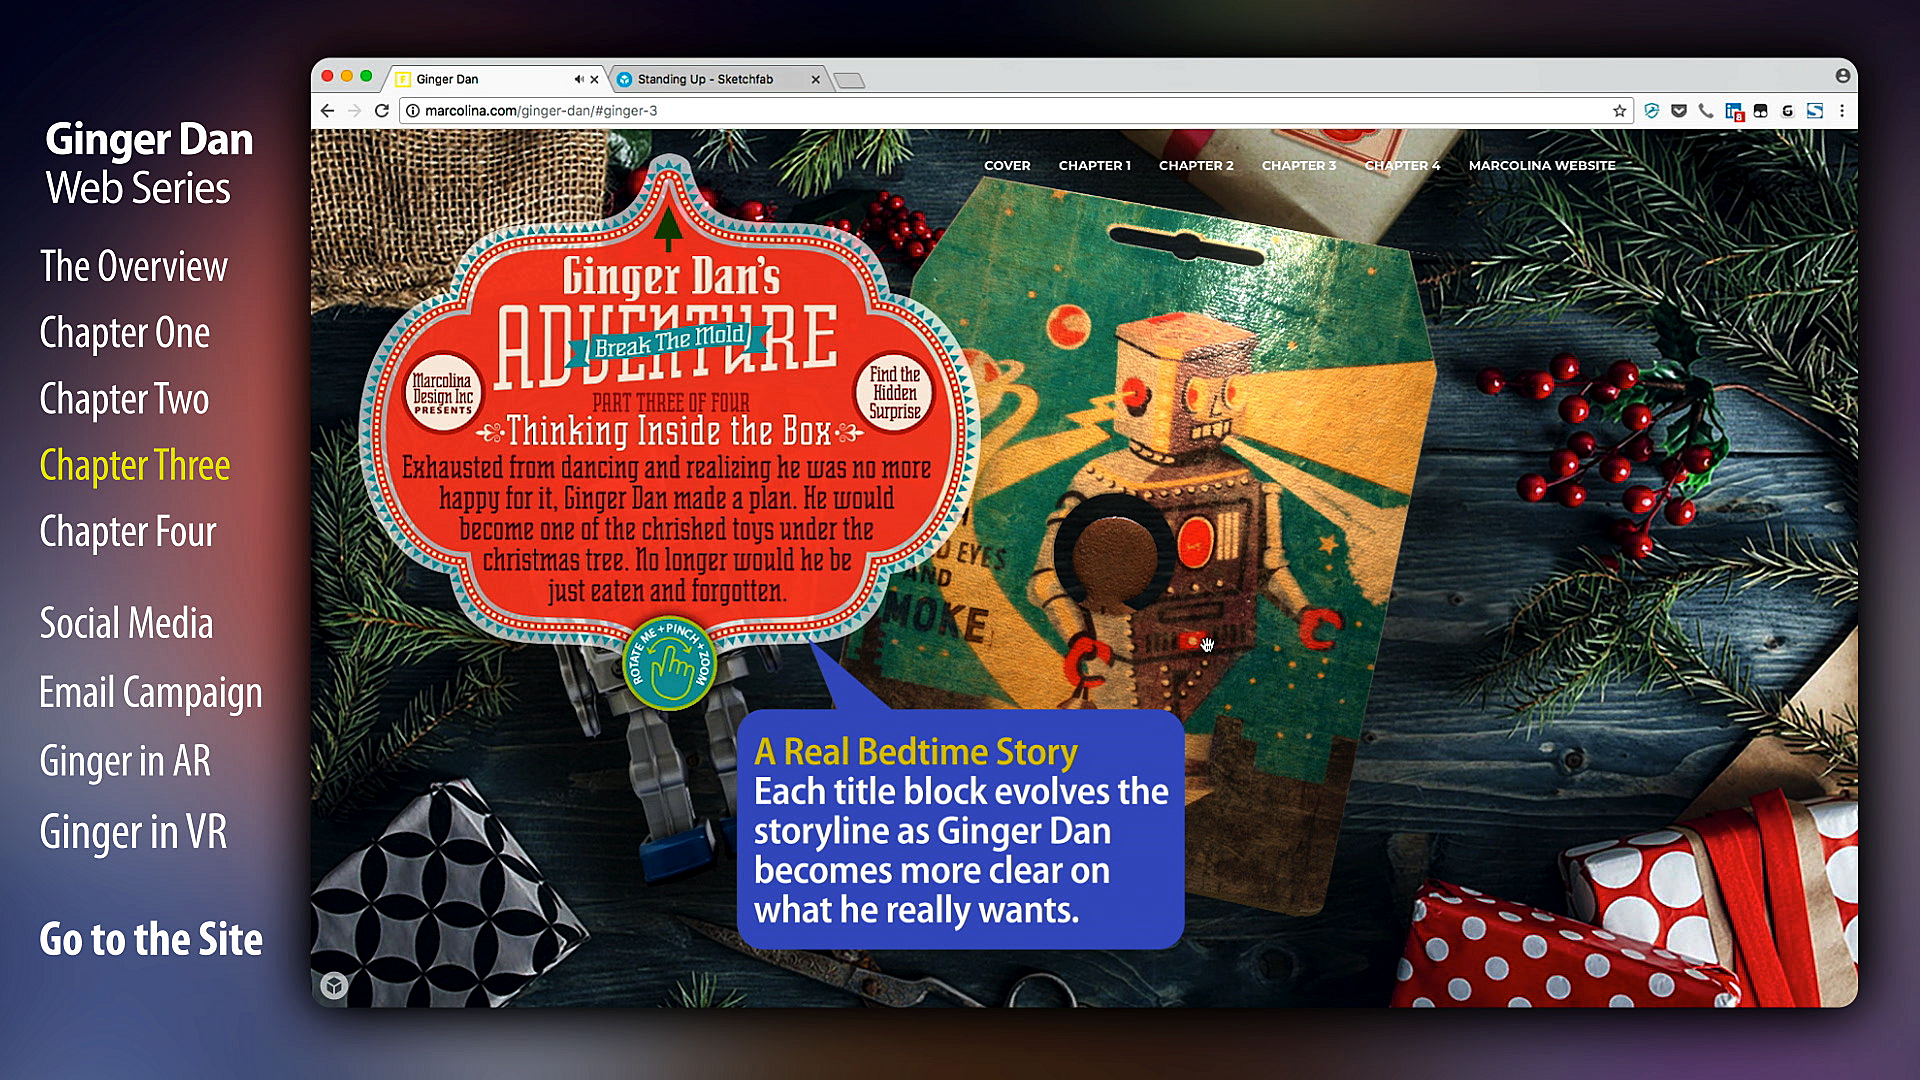Viewport: 1920px width, 1080px height.
Task: Click the Tampermonkey extension icon
Action: 1761,111
